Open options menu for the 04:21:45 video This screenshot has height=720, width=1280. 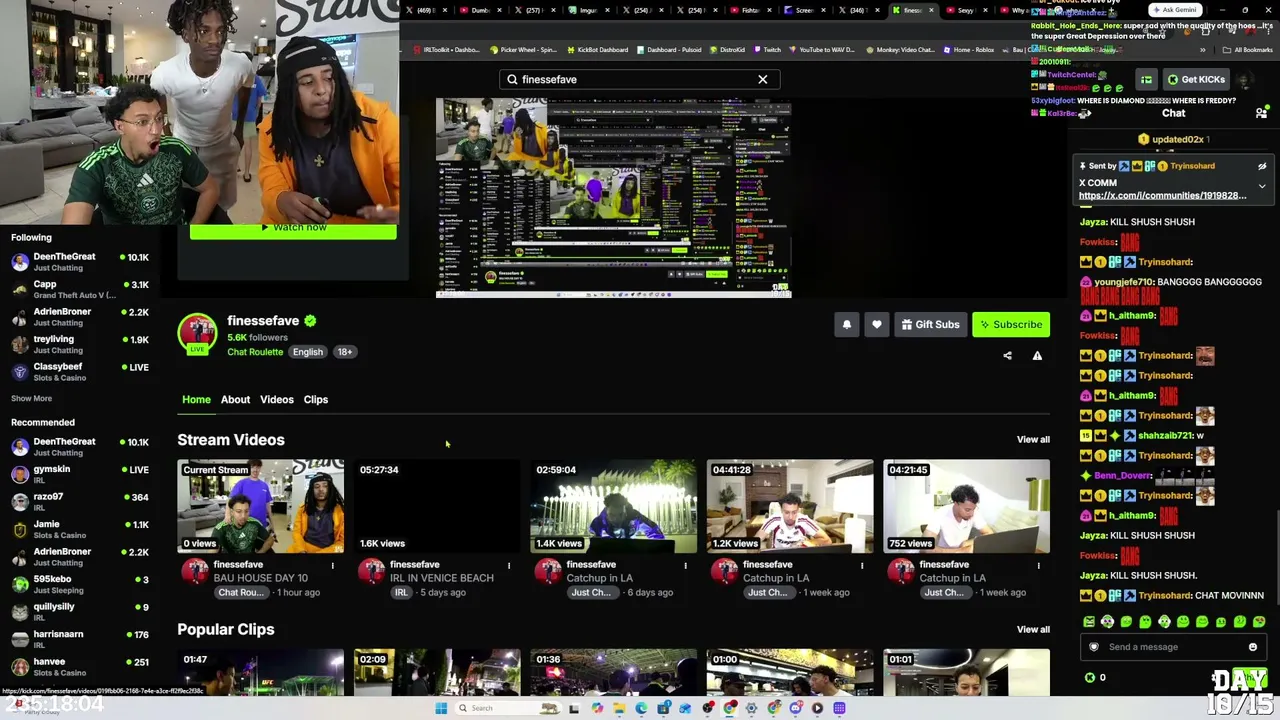point(1038,566)
